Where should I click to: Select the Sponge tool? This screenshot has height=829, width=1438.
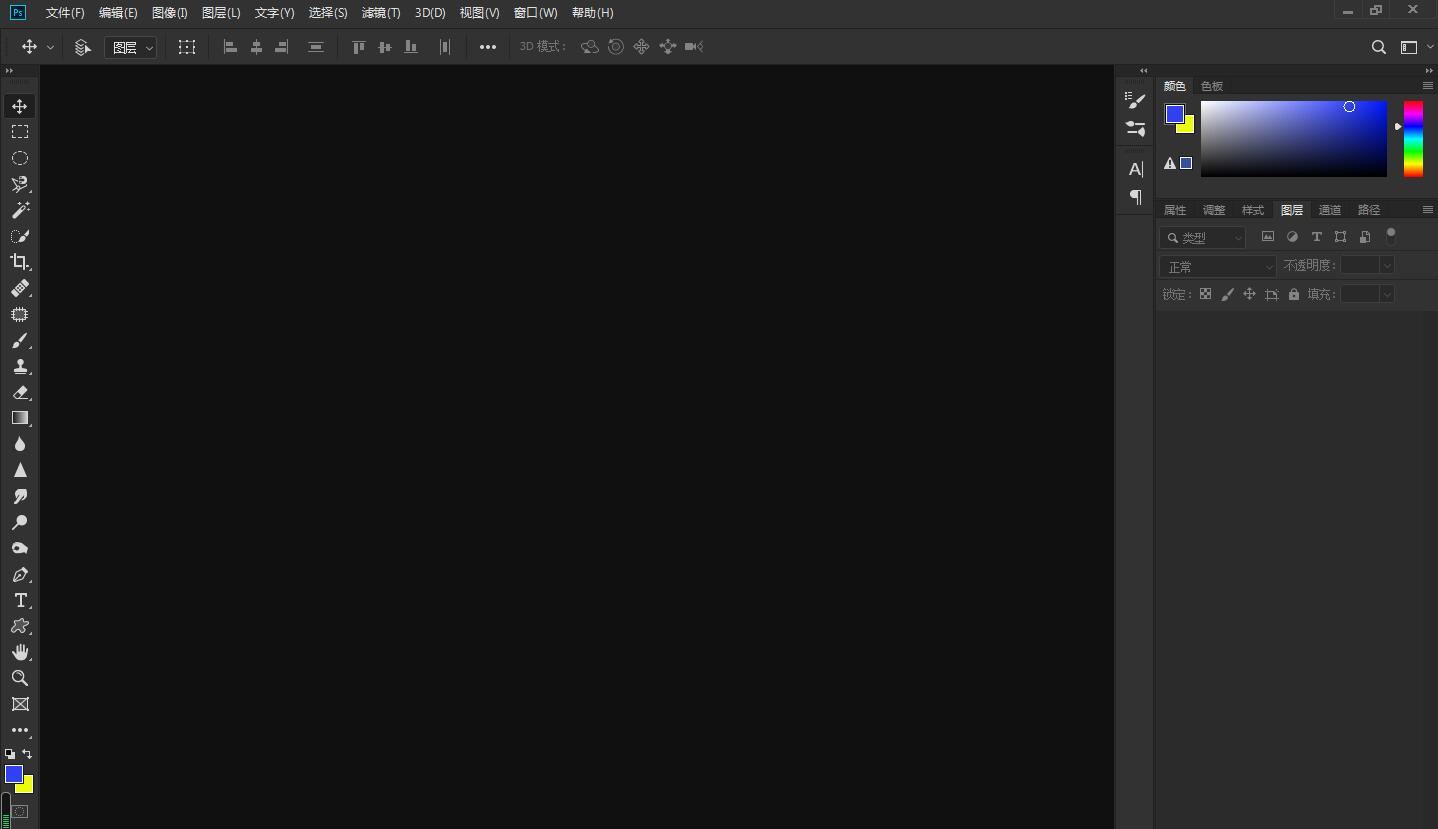coord(19,548)
